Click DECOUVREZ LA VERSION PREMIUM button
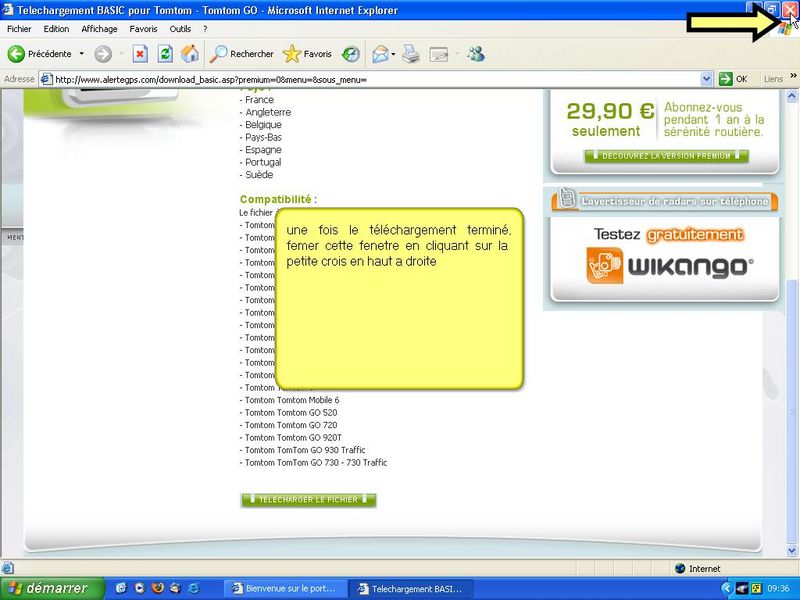800x600 pixels. tap(666, 156)
